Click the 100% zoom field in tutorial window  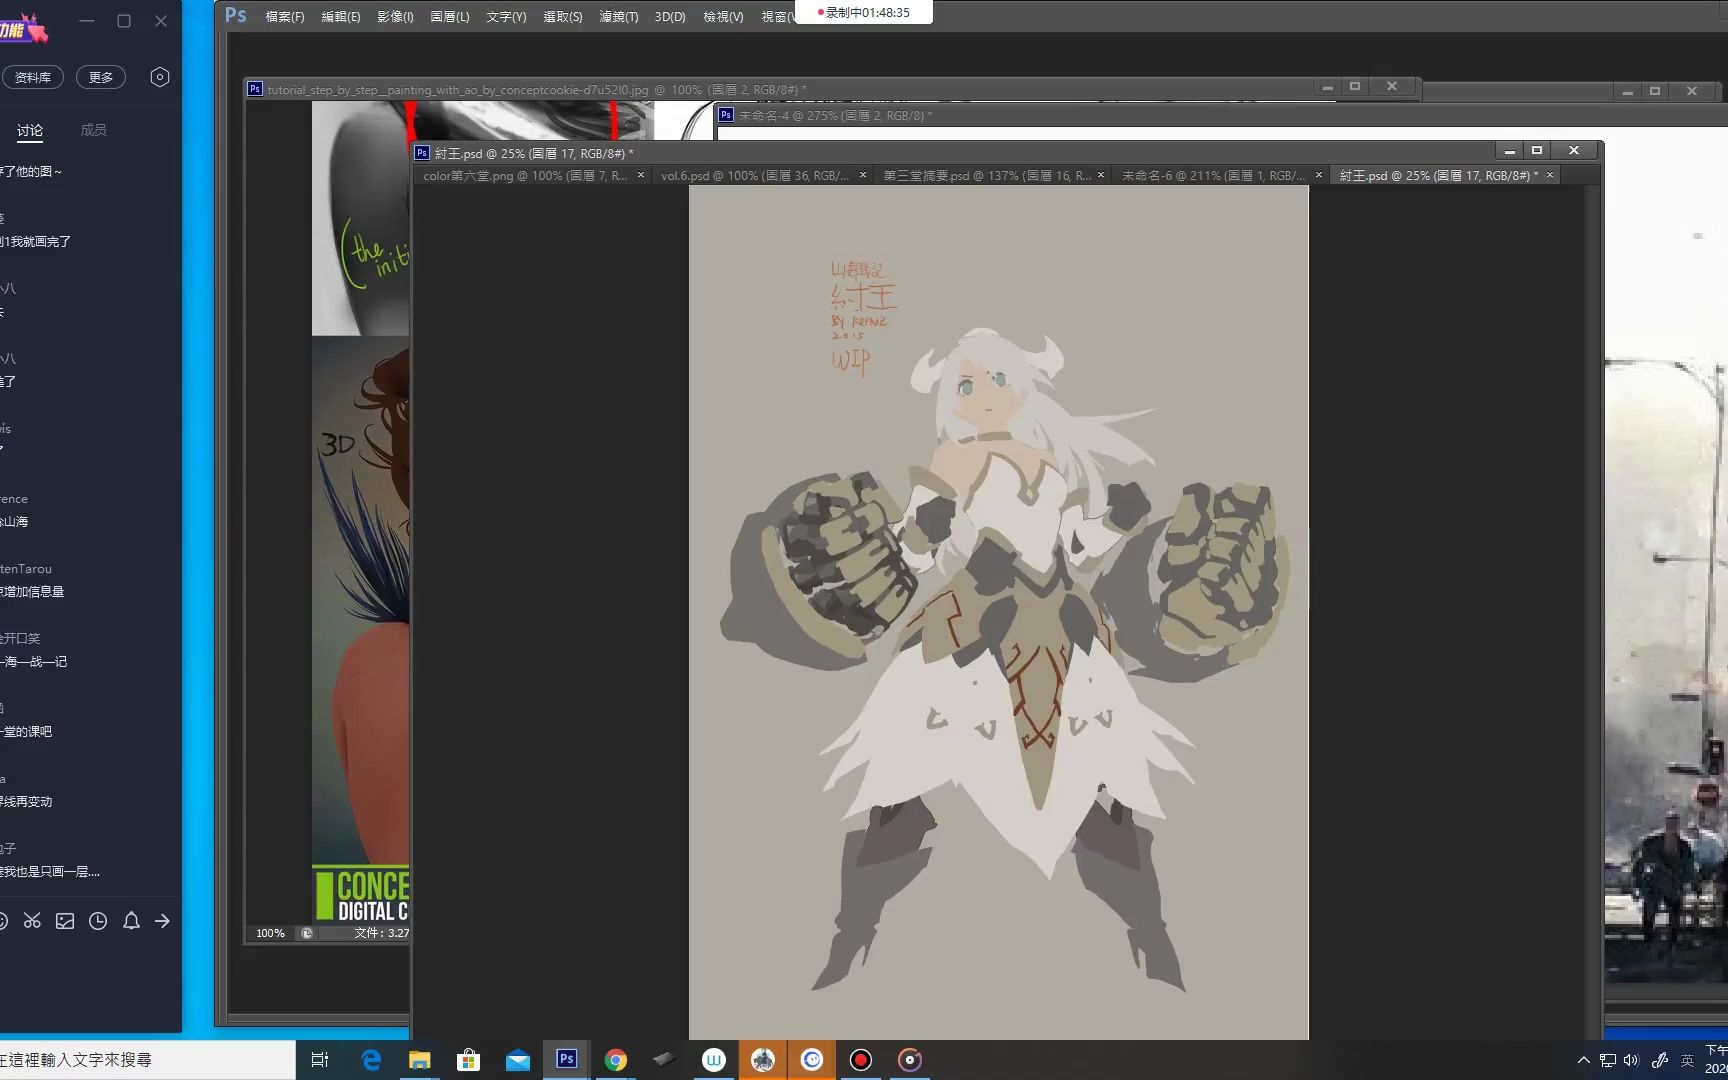tap(270, 933)
